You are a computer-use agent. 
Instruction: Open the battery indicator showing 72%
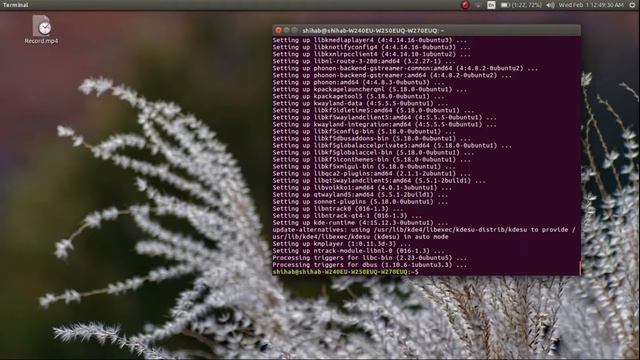pyautogui.click(x=521, y=5)
